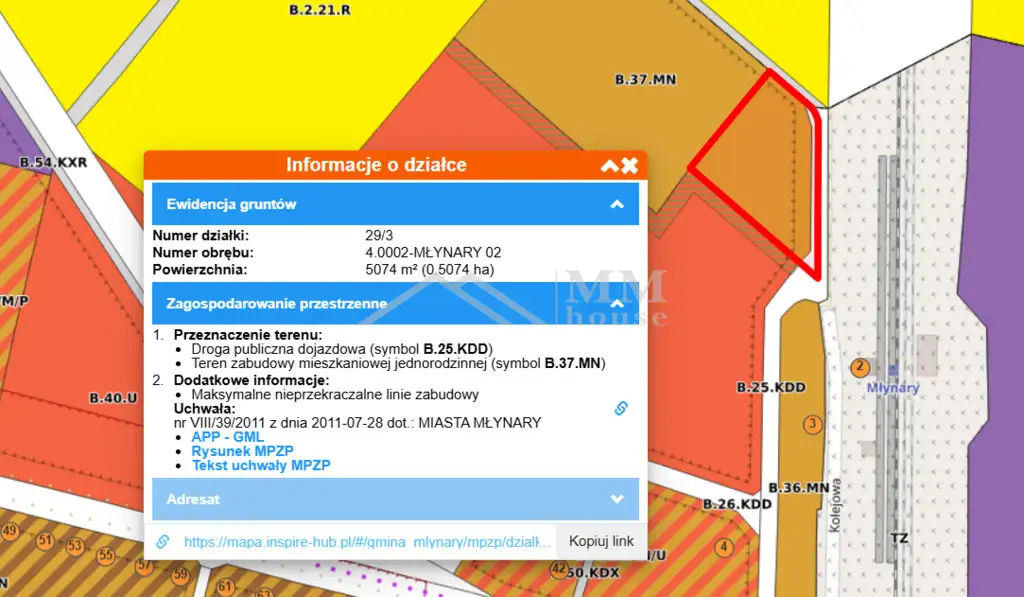Click the link icon left of the URL

tap(163, 541)
